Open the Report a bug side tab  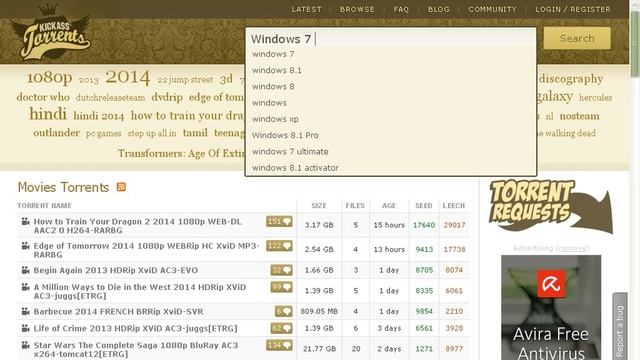(620, 327)
